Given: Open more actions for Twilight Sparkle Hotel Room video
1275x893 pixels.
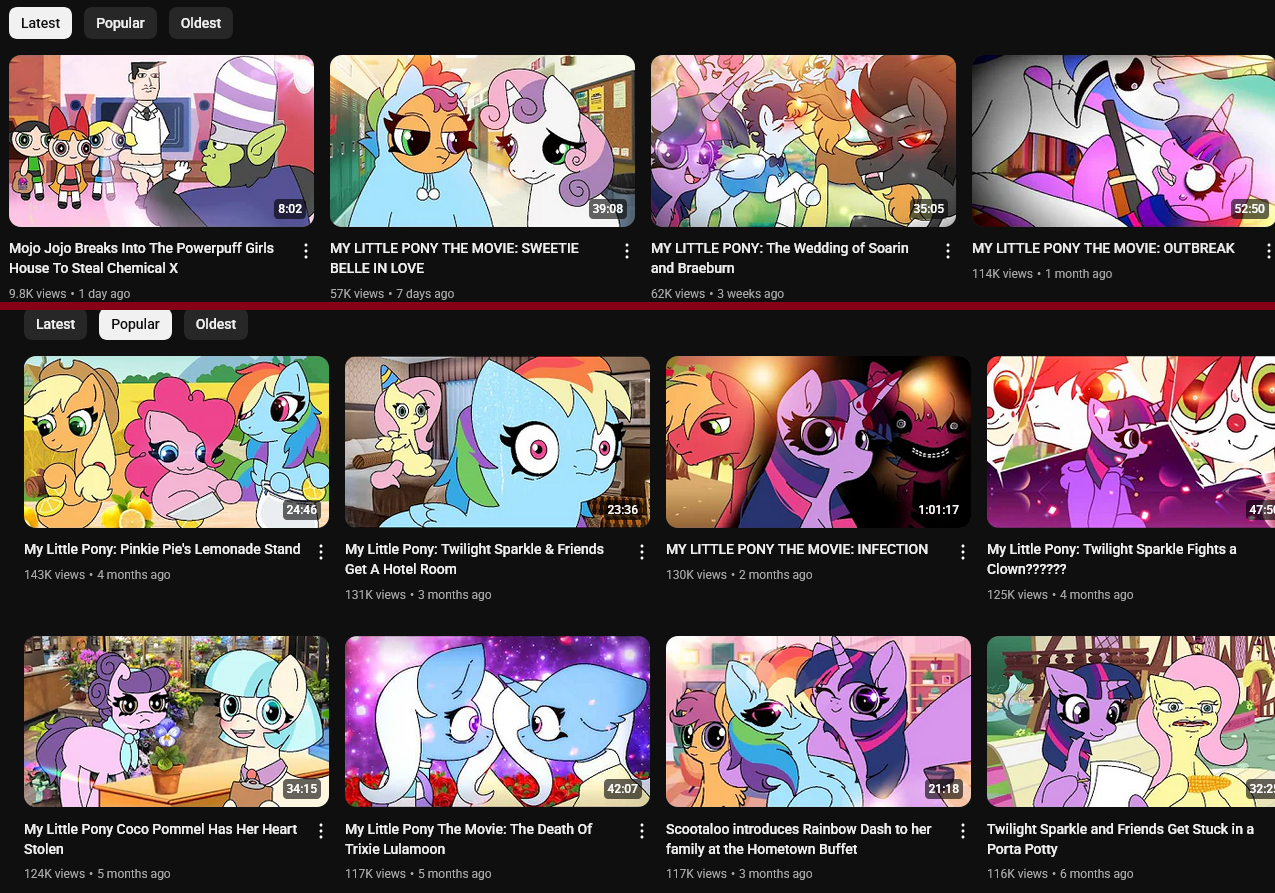Looking at the screenshot, I should (x=642, y=552).
